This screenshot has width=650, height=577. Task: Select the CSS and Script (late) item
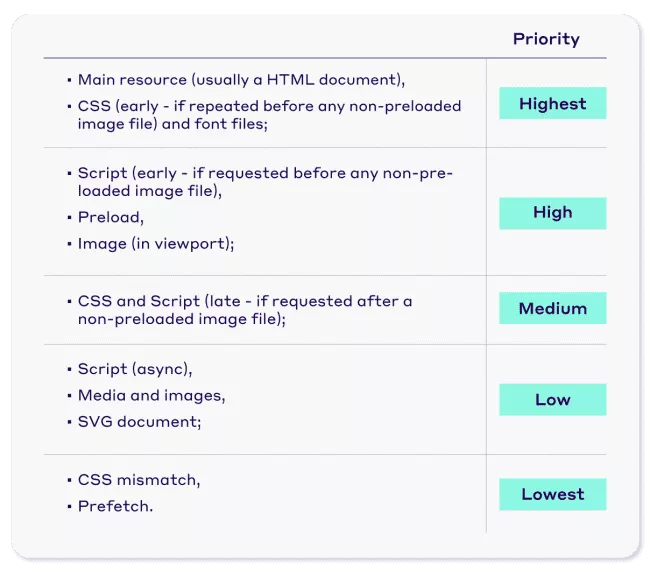tap(244, 309)
